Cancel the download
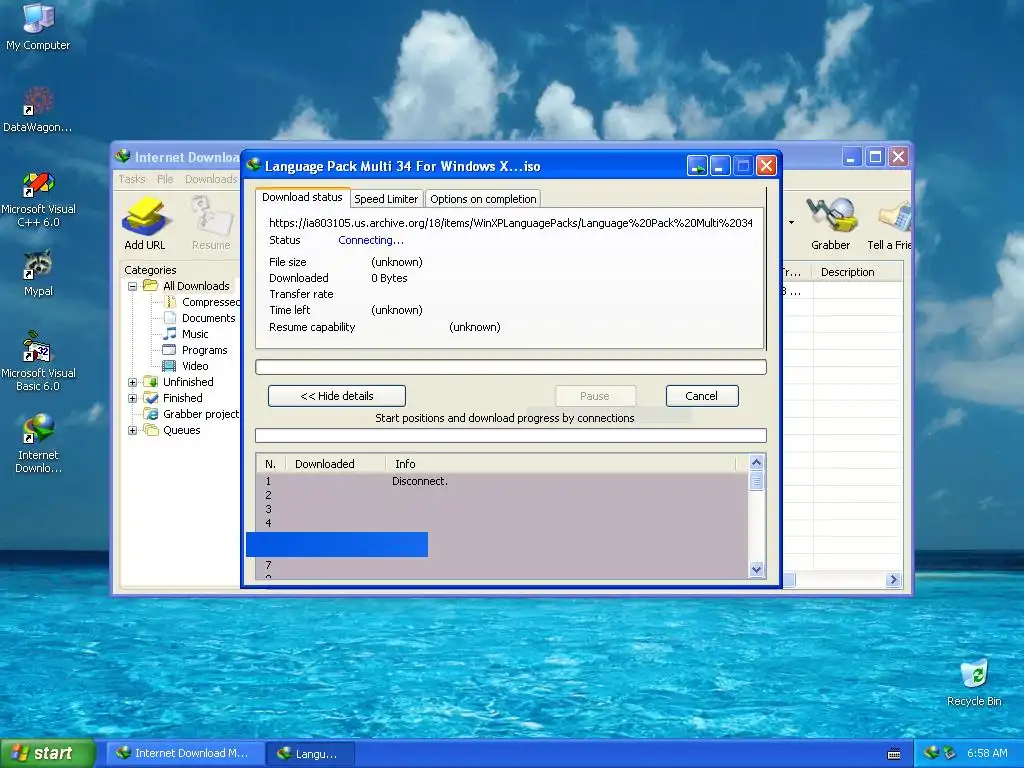This screenshot has width=1024, height=768. (x=702, y=396)
